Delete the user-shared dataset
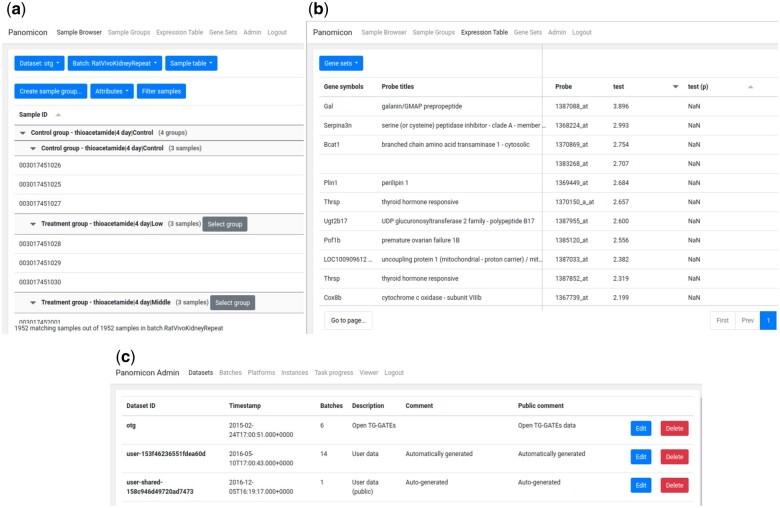Viewport: 780px width, 508px height. pos(675,485)
